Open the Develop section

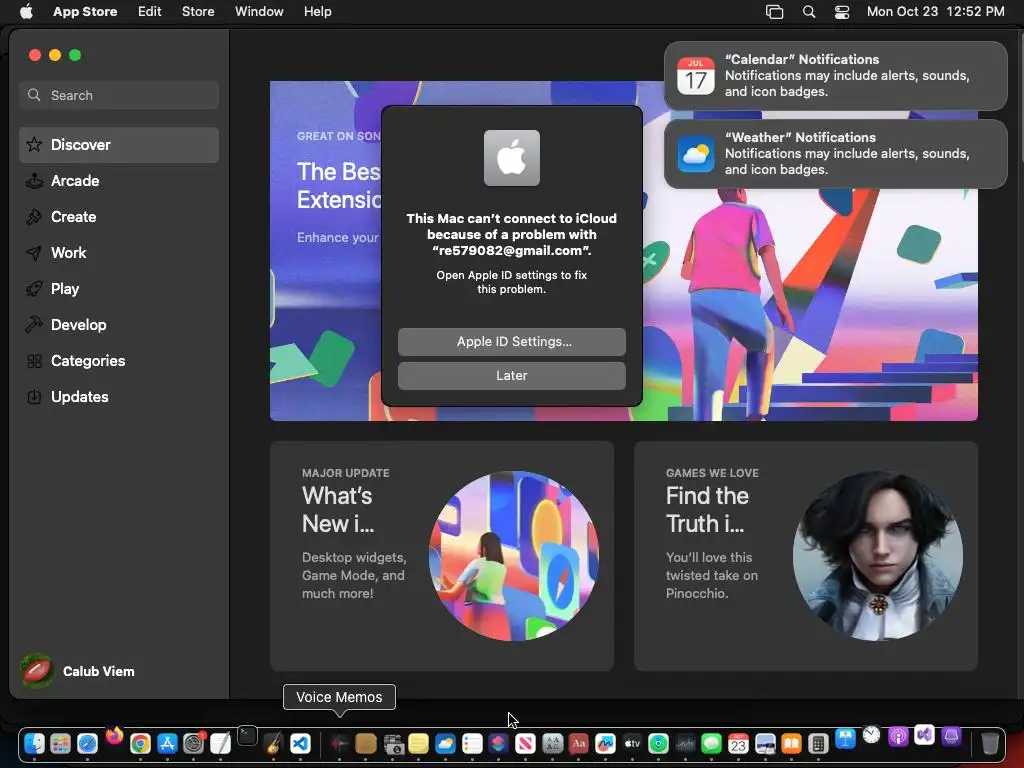point(119,325)
